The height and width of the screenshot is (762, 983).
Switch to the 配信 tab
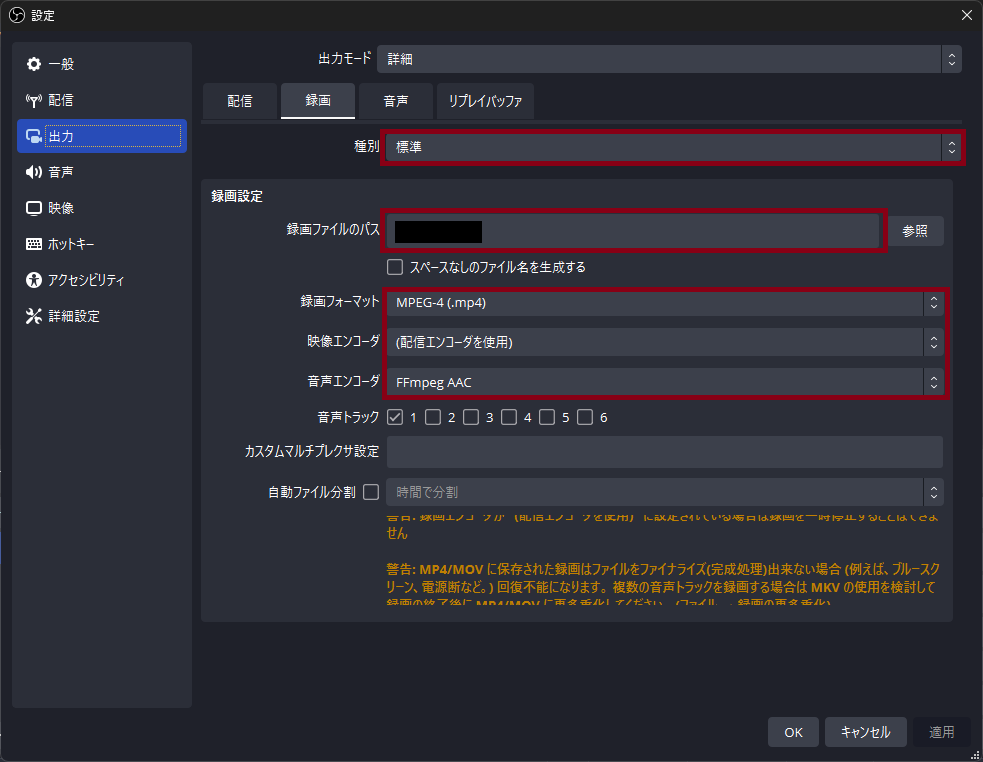click(239, 101)
